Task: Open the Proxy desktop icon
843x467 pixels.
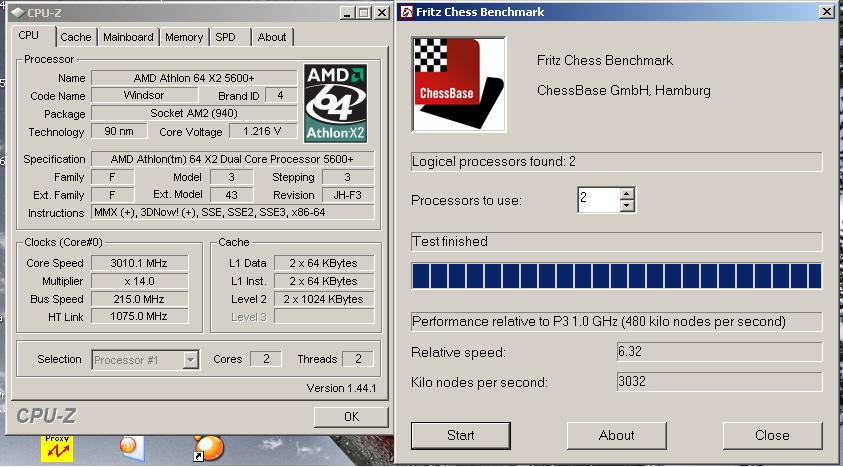Action: coord(57,449)
